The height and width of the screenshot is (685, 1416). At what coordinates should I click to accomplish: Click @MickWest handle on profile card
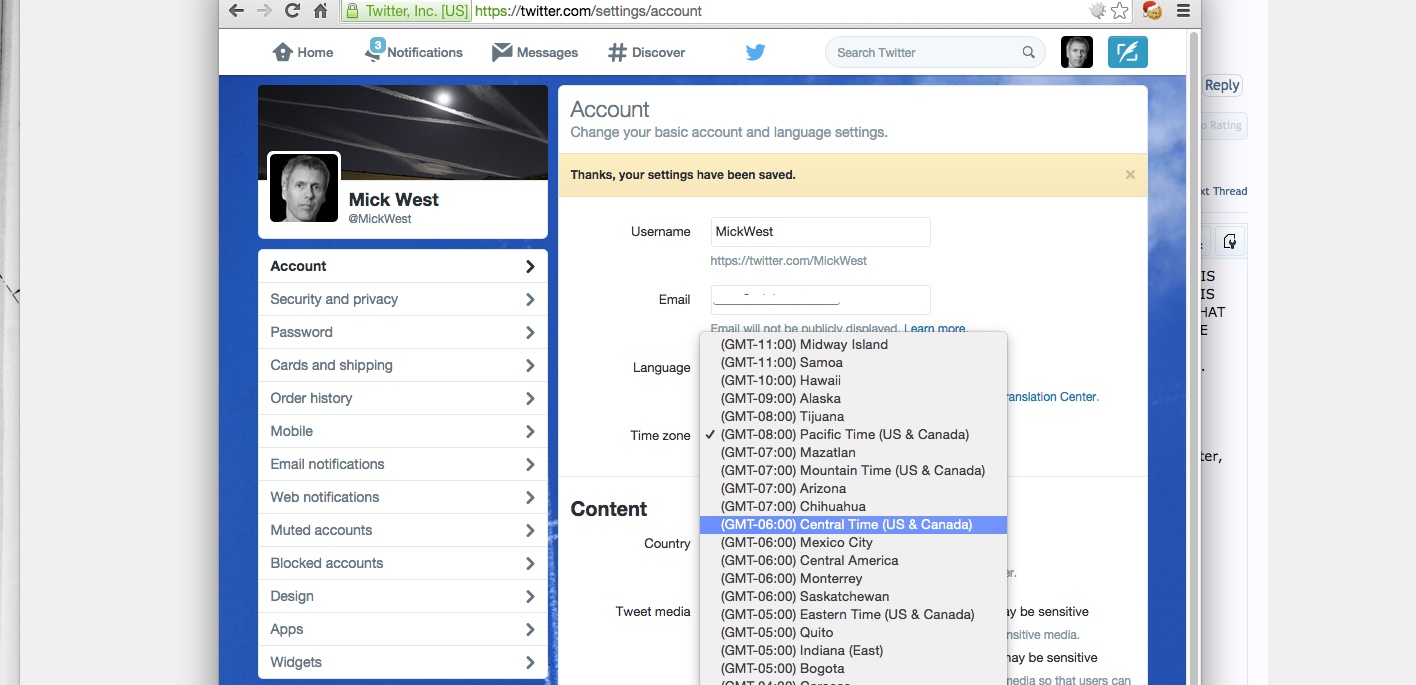(x=379, y=218)
